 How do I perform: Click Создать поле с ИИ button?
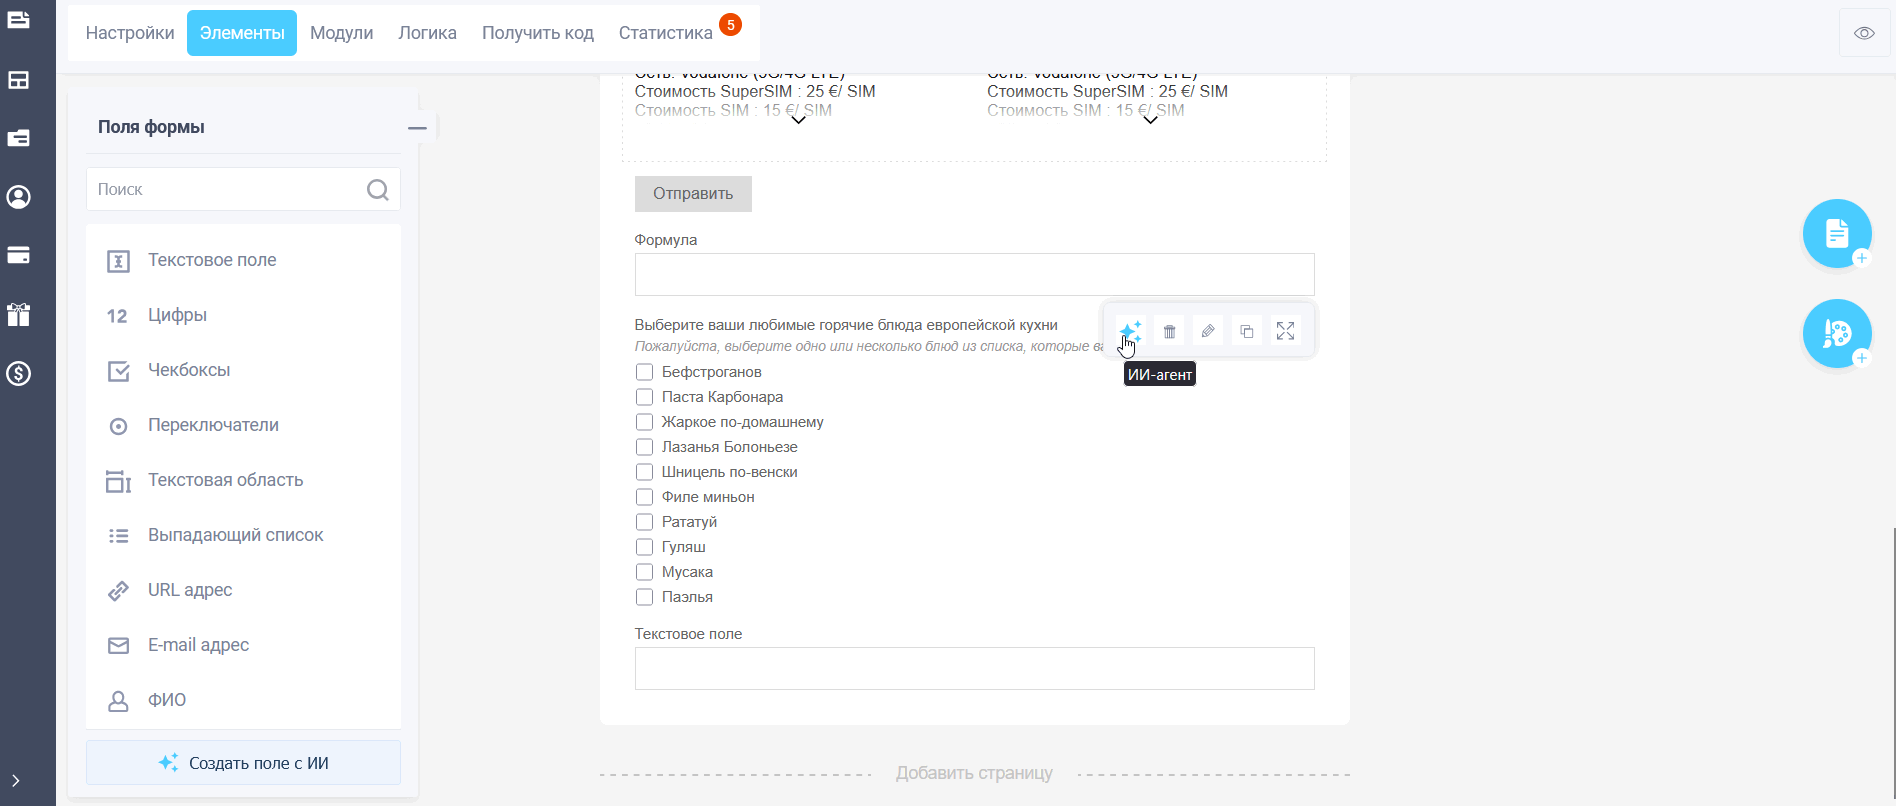point(243,763)
